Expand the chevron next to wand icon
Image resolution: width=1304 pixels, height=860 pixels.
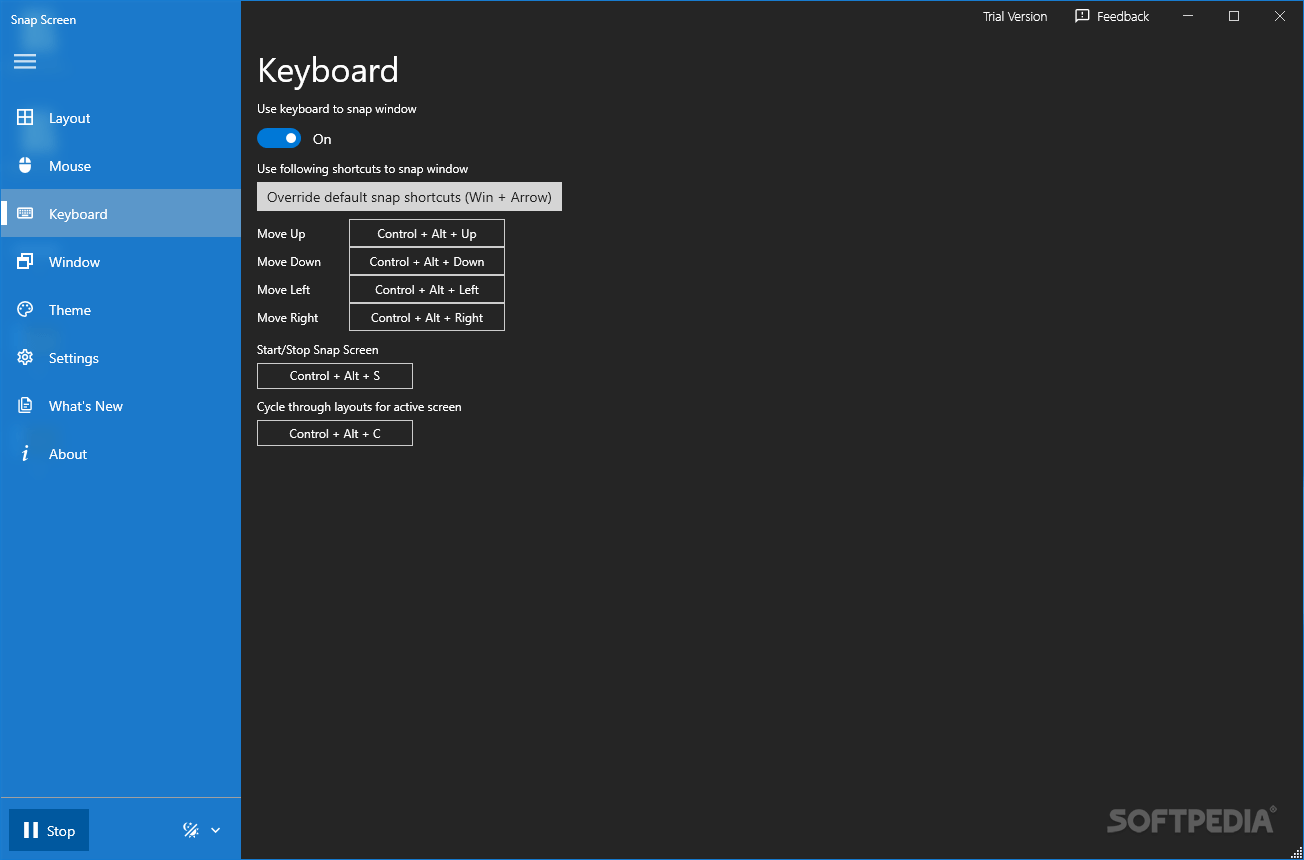[216, 830]
